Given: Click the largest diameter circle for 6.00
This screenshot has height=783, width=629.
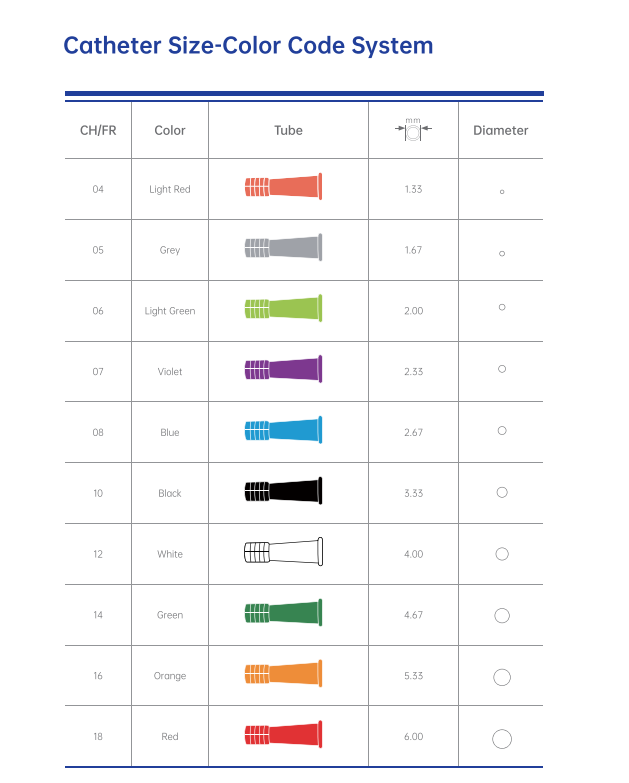Looking at the screenshot, I should click(502, 739).
